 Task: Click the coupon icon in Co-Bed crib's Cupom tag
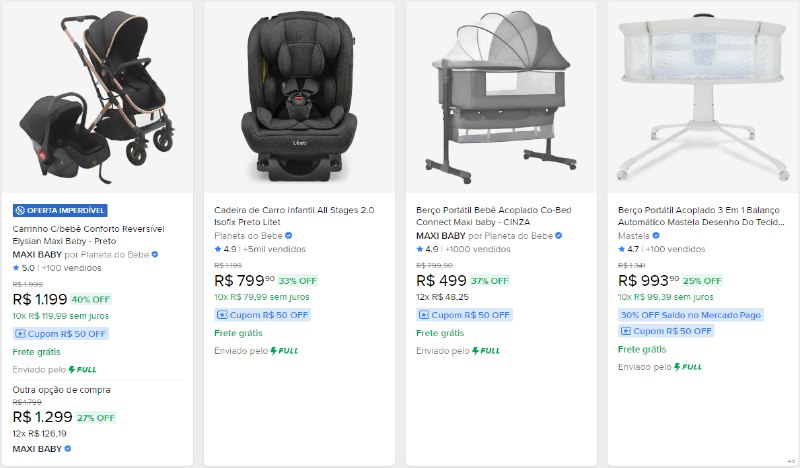click(422, 315)
